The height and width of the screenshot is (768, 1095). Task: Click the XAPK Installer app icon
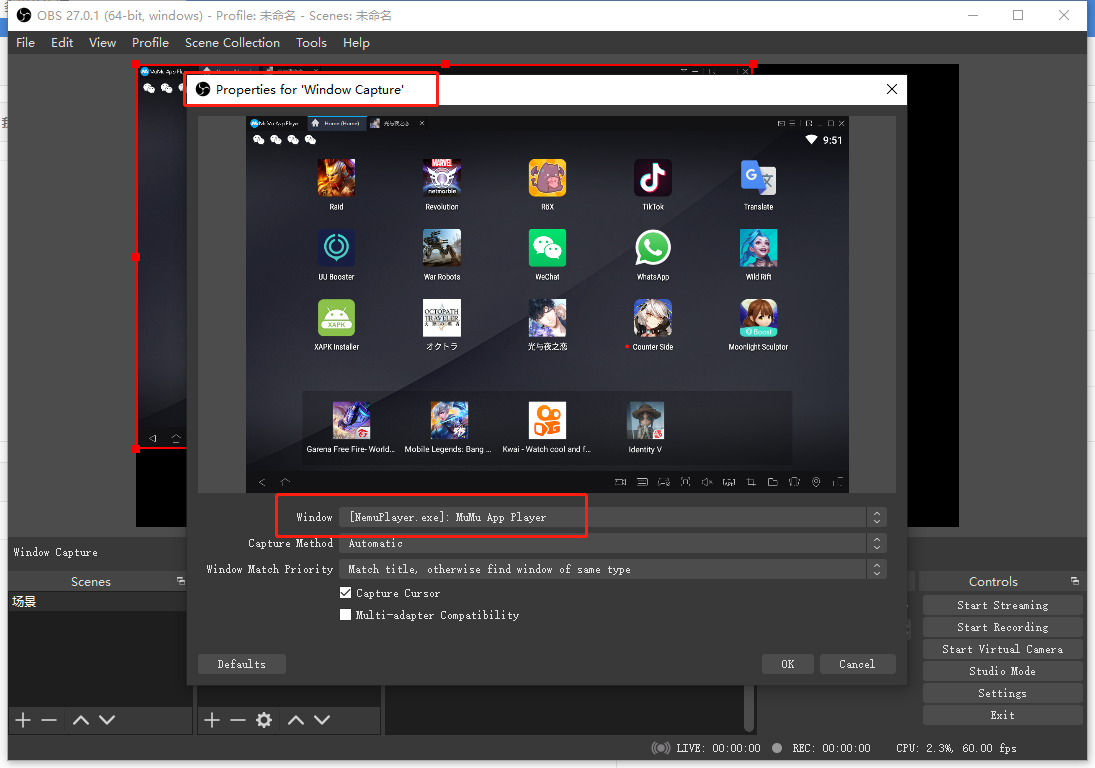[x=337, y=318]
